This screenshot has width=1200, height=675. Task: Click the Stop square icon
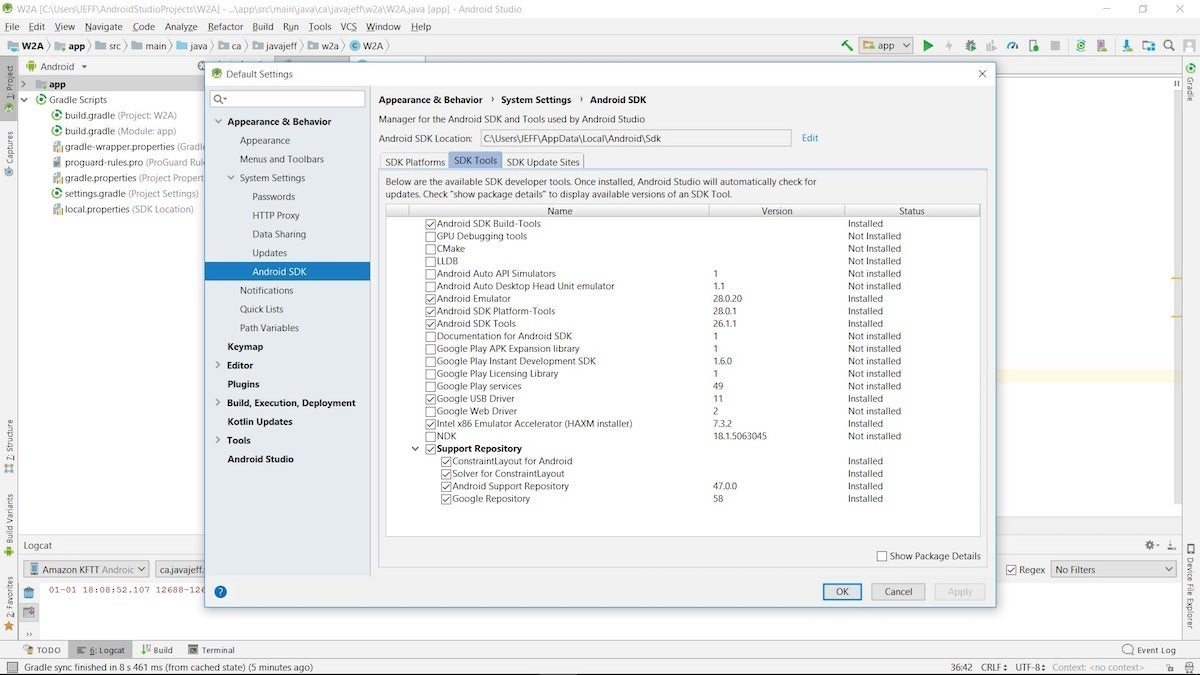click(x=1054, y=45)
